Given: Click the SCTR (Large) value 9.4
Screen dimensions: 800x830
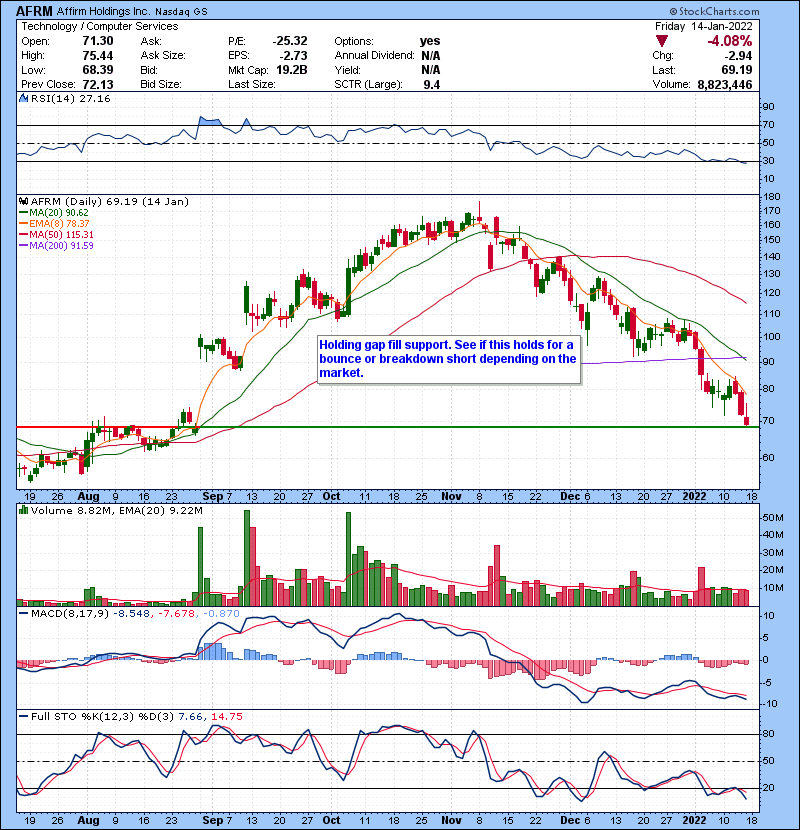Looking at the screenshot, I should 432,84.
